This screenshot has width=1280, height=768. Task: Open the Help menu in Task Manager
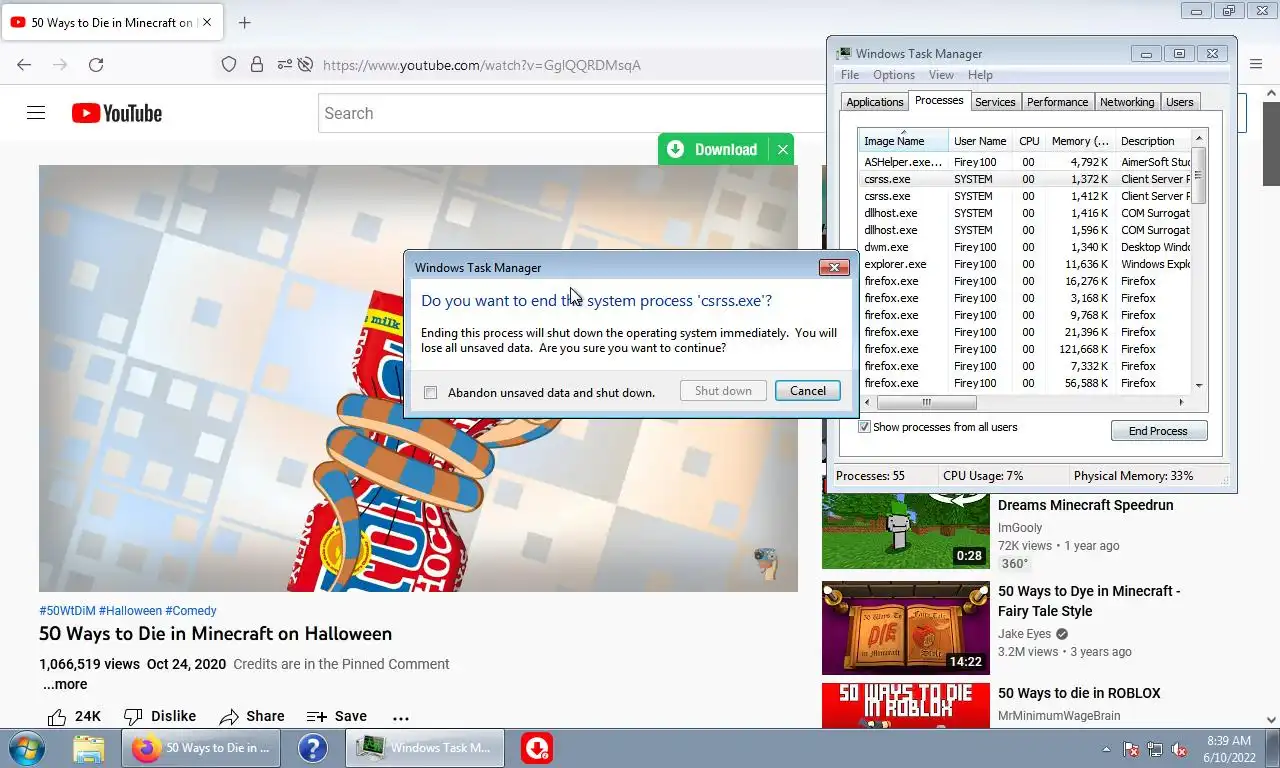point(980,75)
